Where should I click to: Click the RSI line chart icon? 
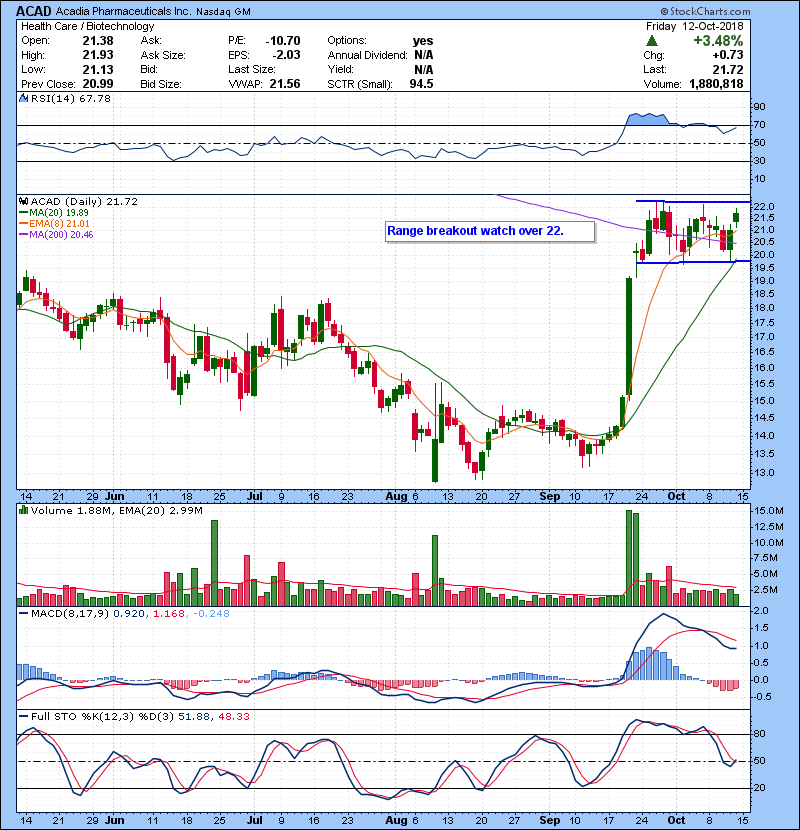click(x=23, y=98)
